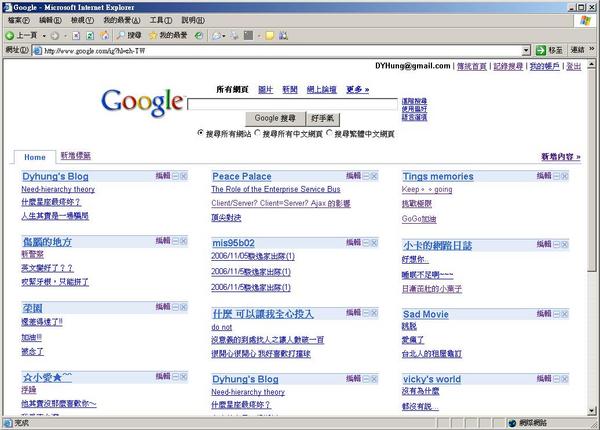The height and width of the screenshot is (430, 600).
Task: Open the 檔案(F) menu
Action: coord(18,20)
